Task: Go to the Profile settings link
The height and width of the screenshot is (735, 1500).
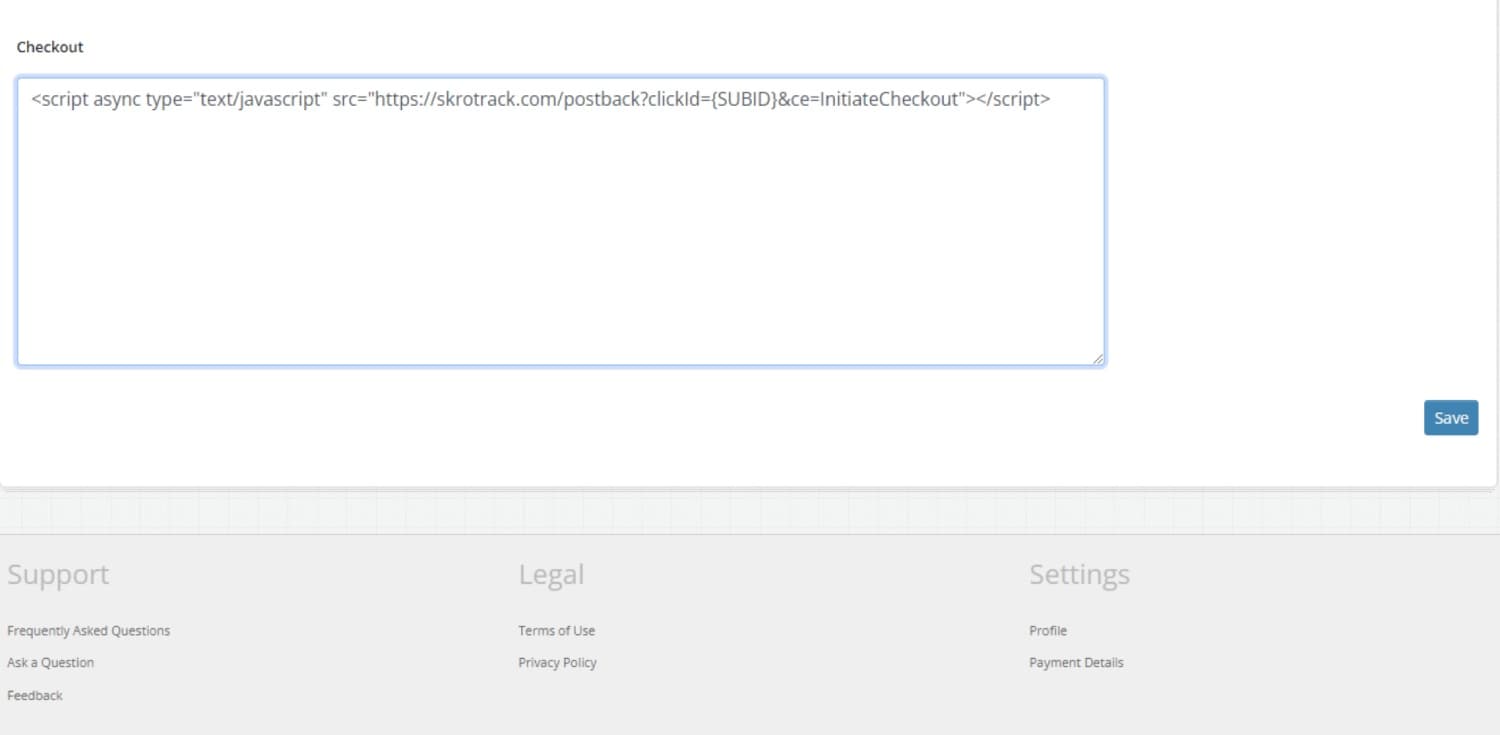Action: tap(1048, 631)
